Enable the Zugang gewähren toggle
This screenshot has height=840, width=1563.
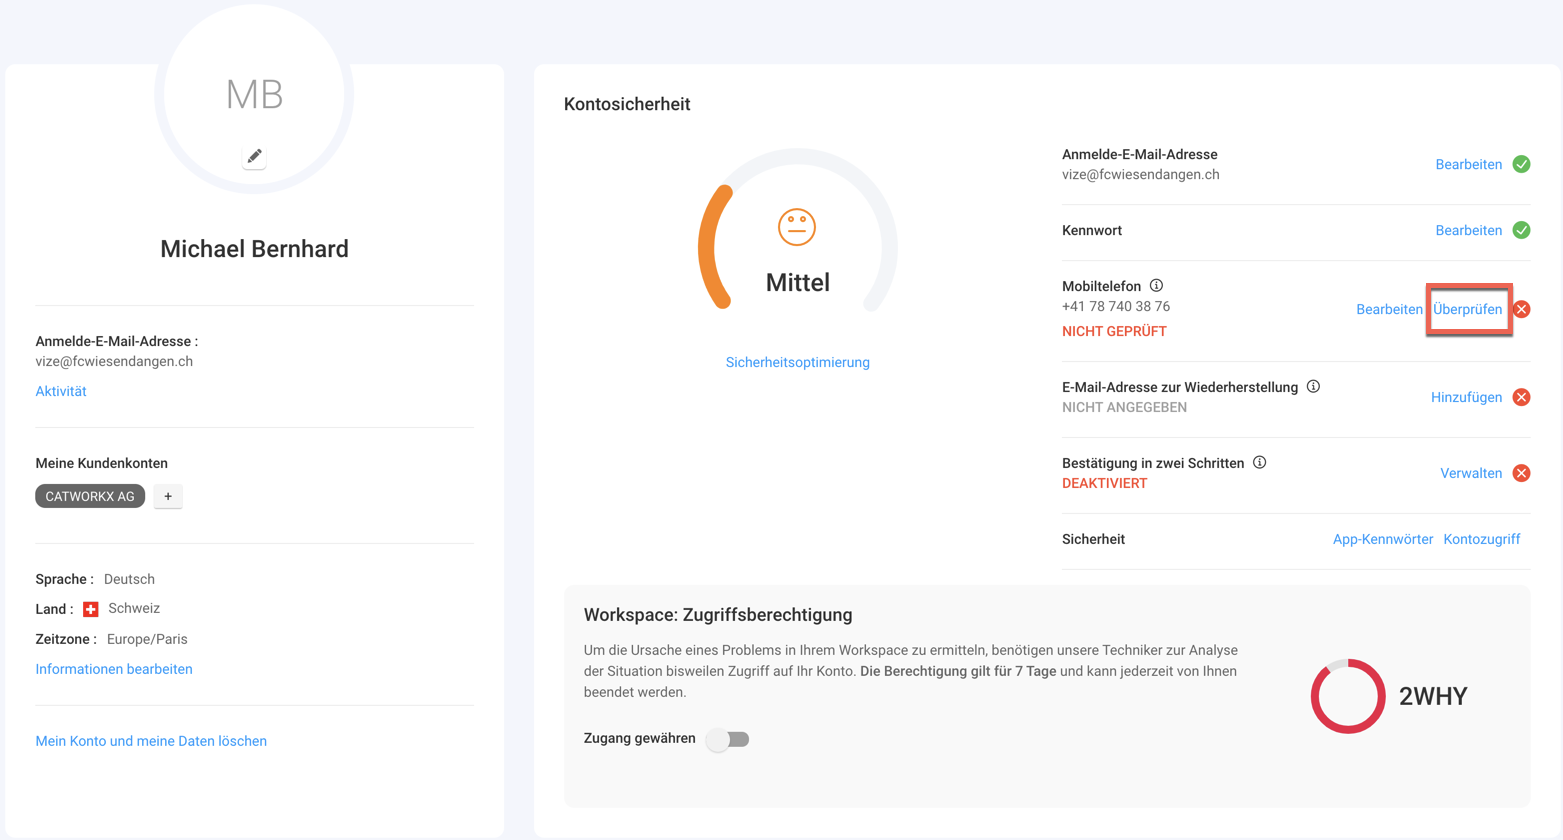[728, 739]
